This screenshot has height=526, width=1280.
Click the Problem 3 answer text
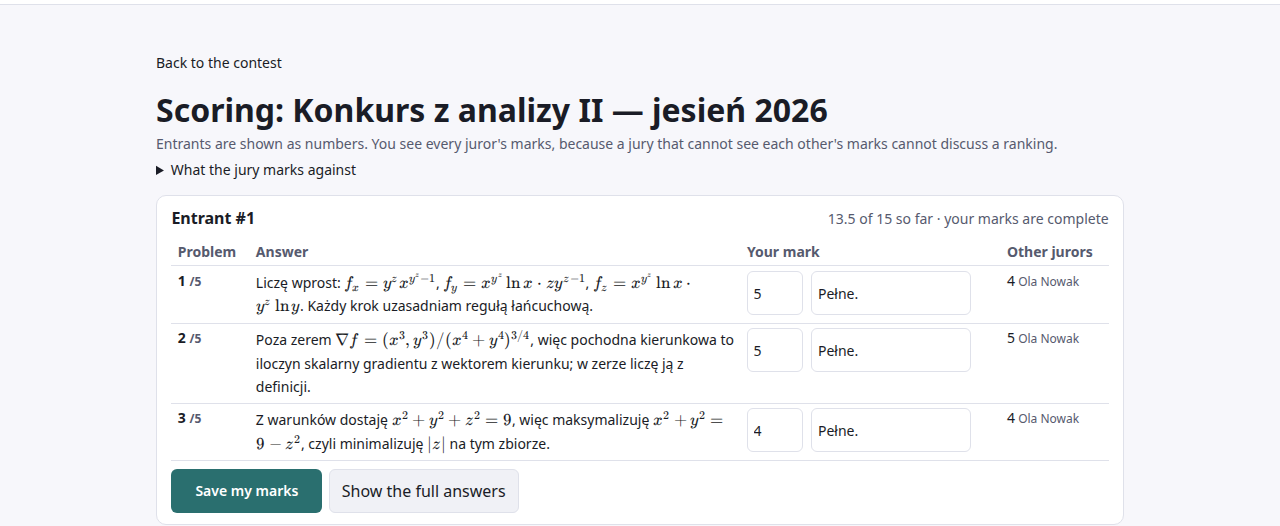(x=489, y=432)
